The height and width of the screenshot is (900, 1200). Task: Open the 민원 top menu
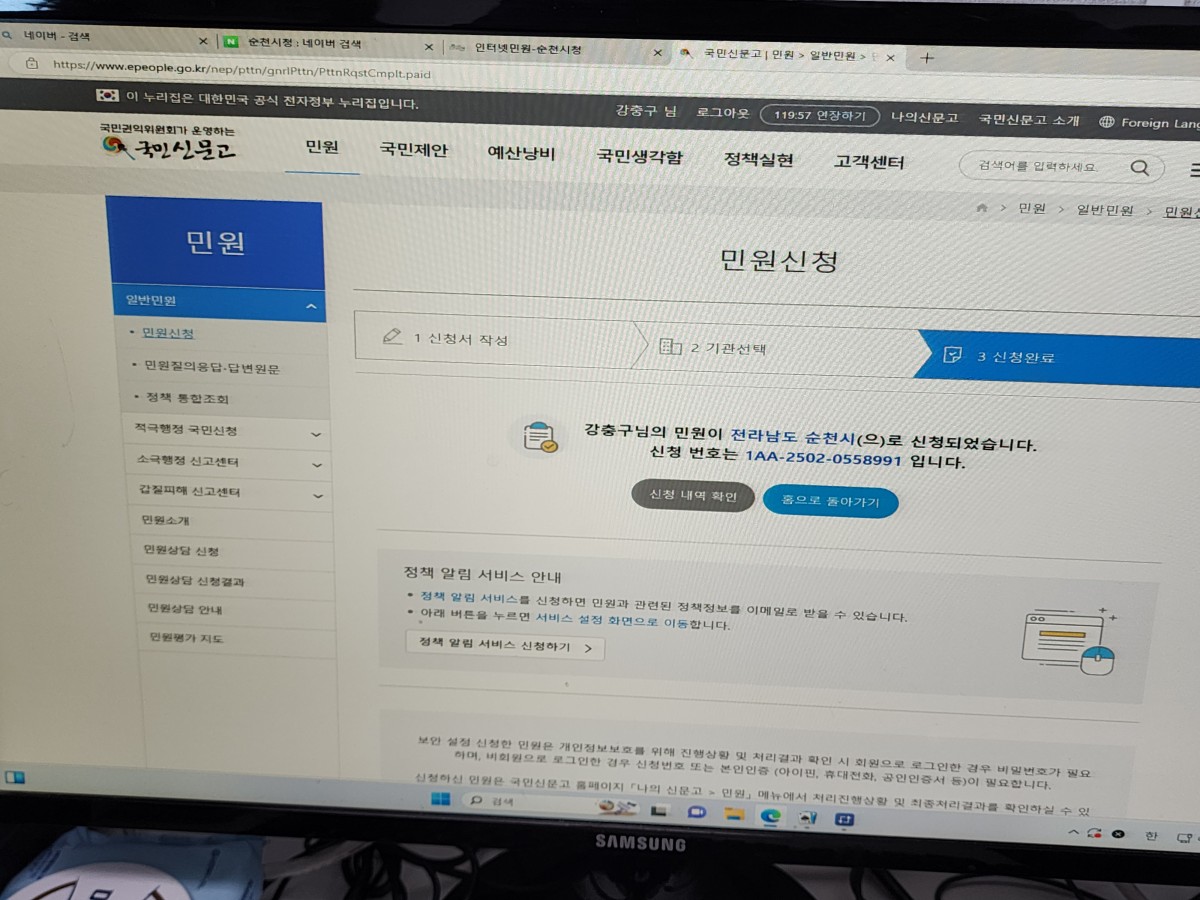[x=322, y=148]
